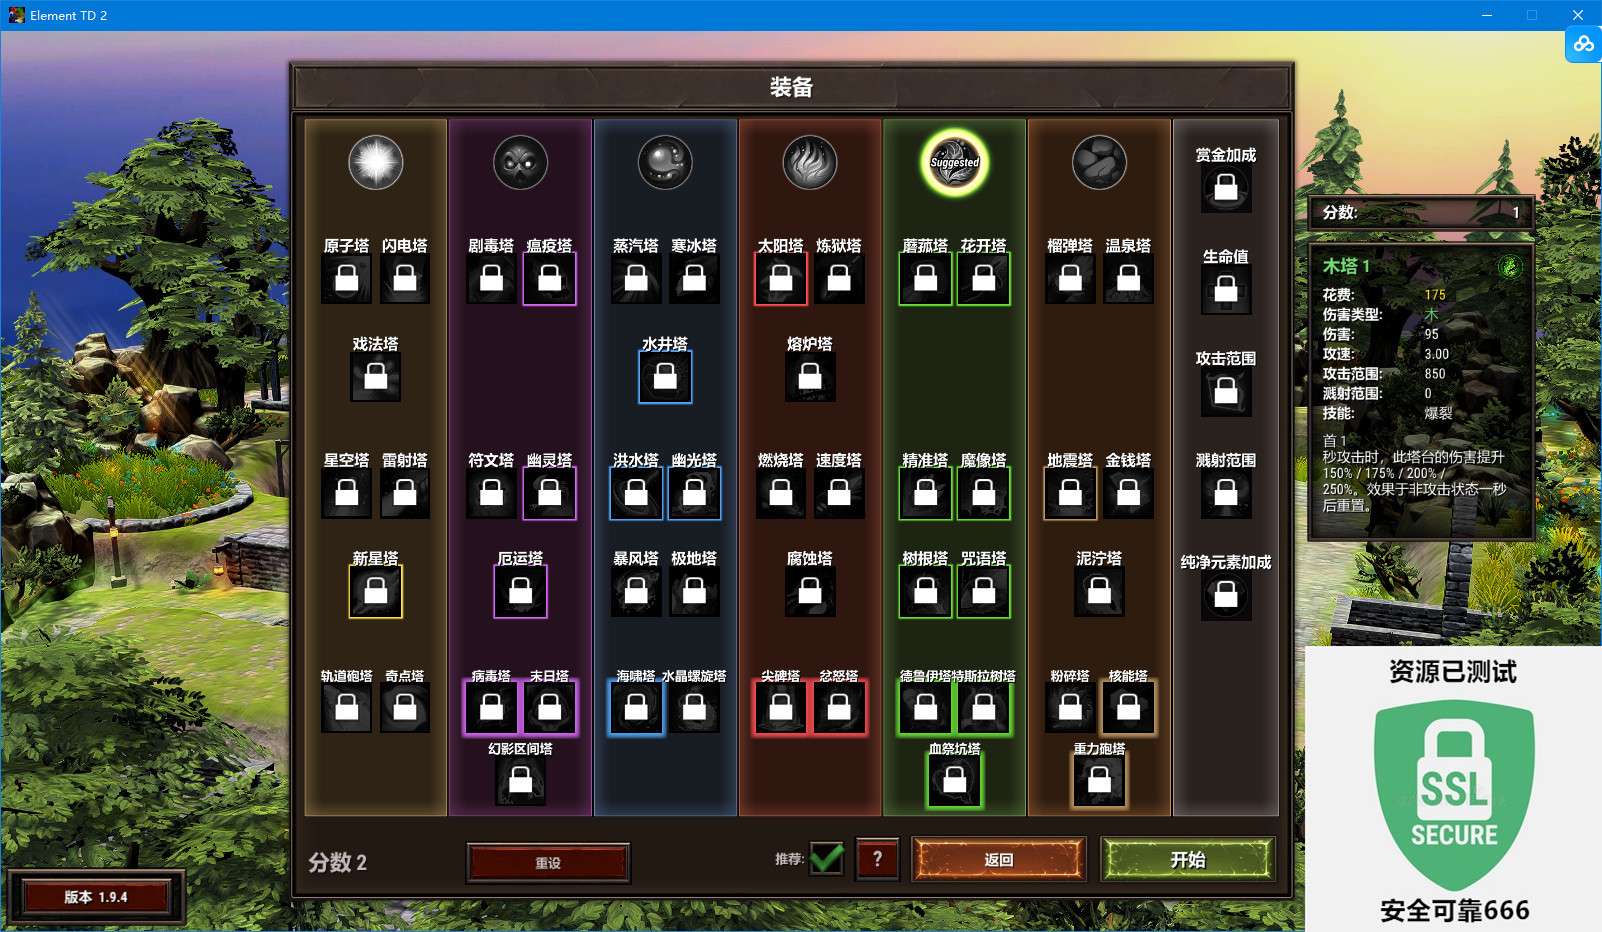This screenshot has width=1602, height=932.
Task: Click the locked 戏法塔 tower slot
Action: pos(376,377)
